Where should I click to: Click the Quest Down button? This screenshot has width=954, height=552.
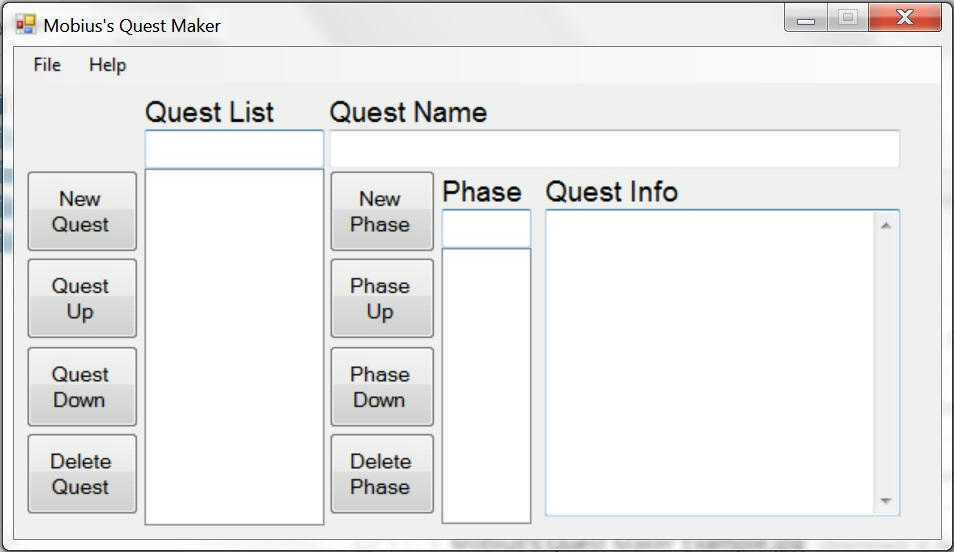pos(82,386)
